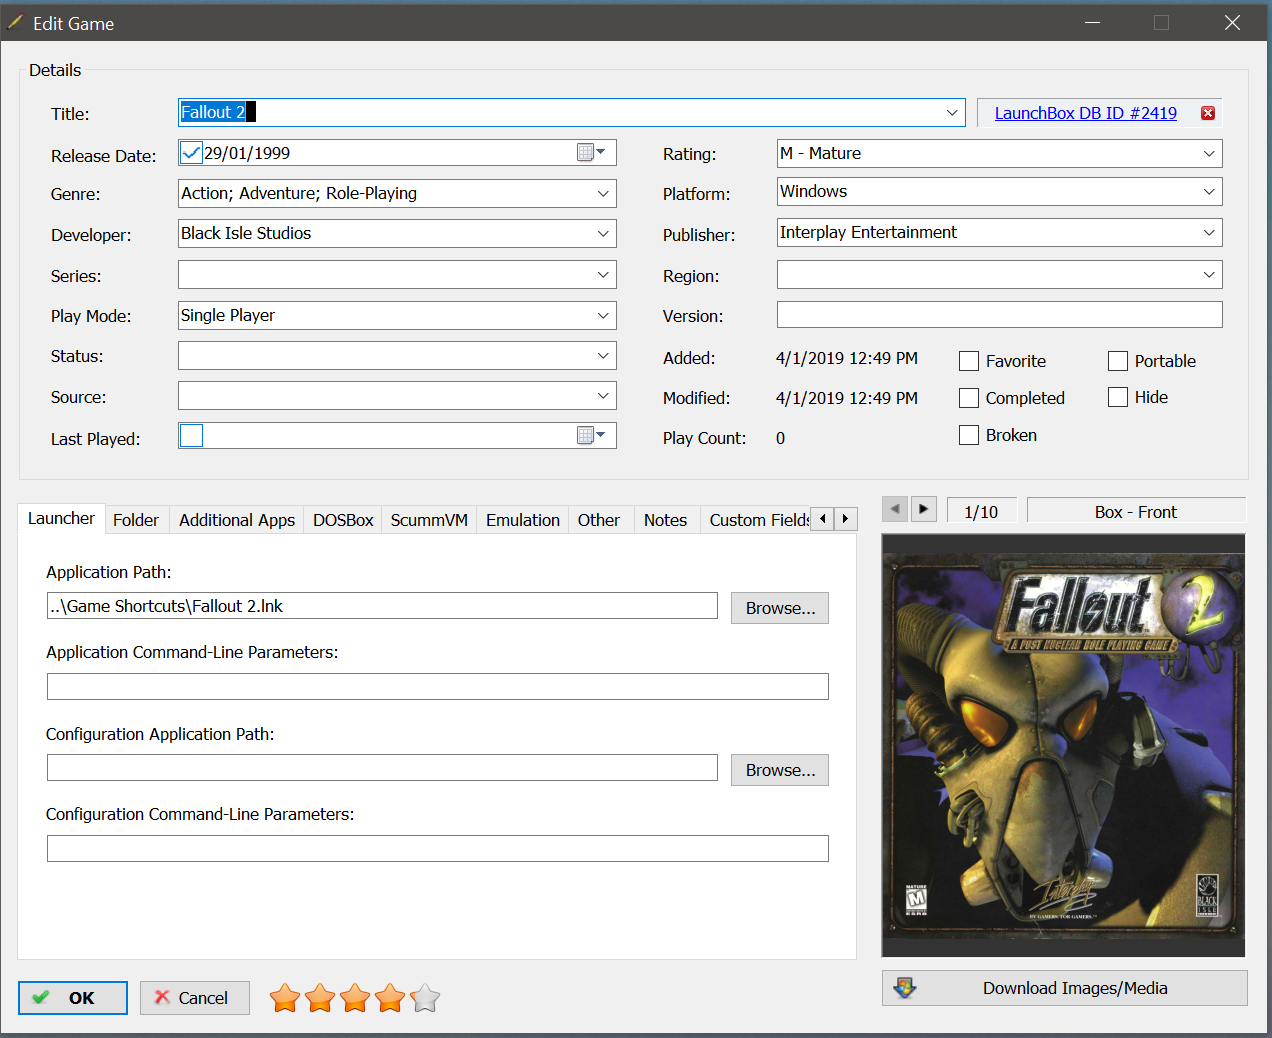Screen dimensions: 1272x1038
Task: Expand the Region dropdown
Action: (1209, 274)
